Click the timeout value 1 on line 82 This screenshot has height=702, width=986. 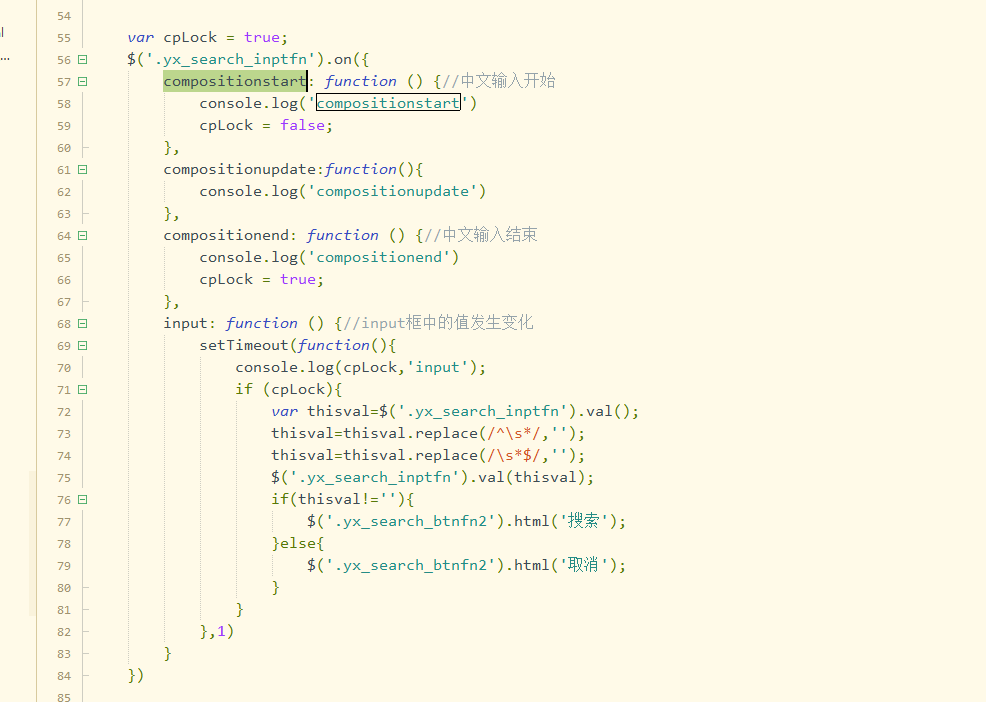point(221,632)
